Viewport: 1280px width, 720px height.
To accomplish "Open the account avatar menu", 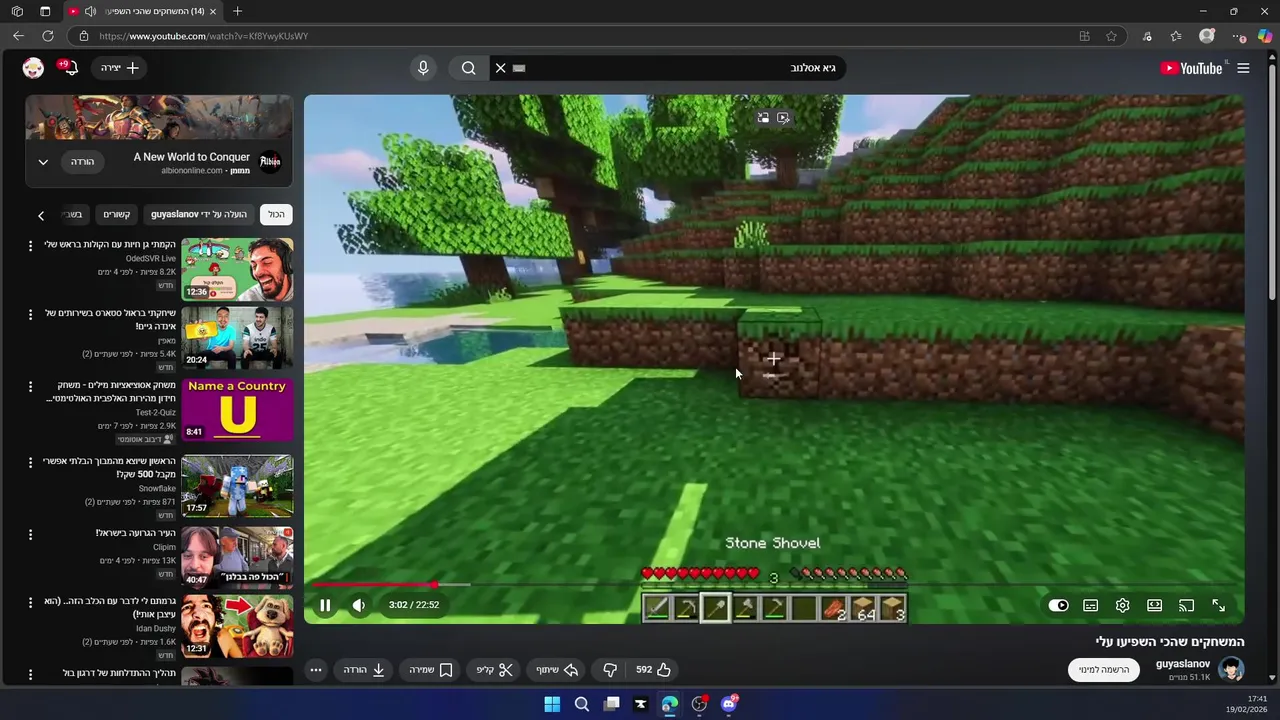I will (33, 68).
